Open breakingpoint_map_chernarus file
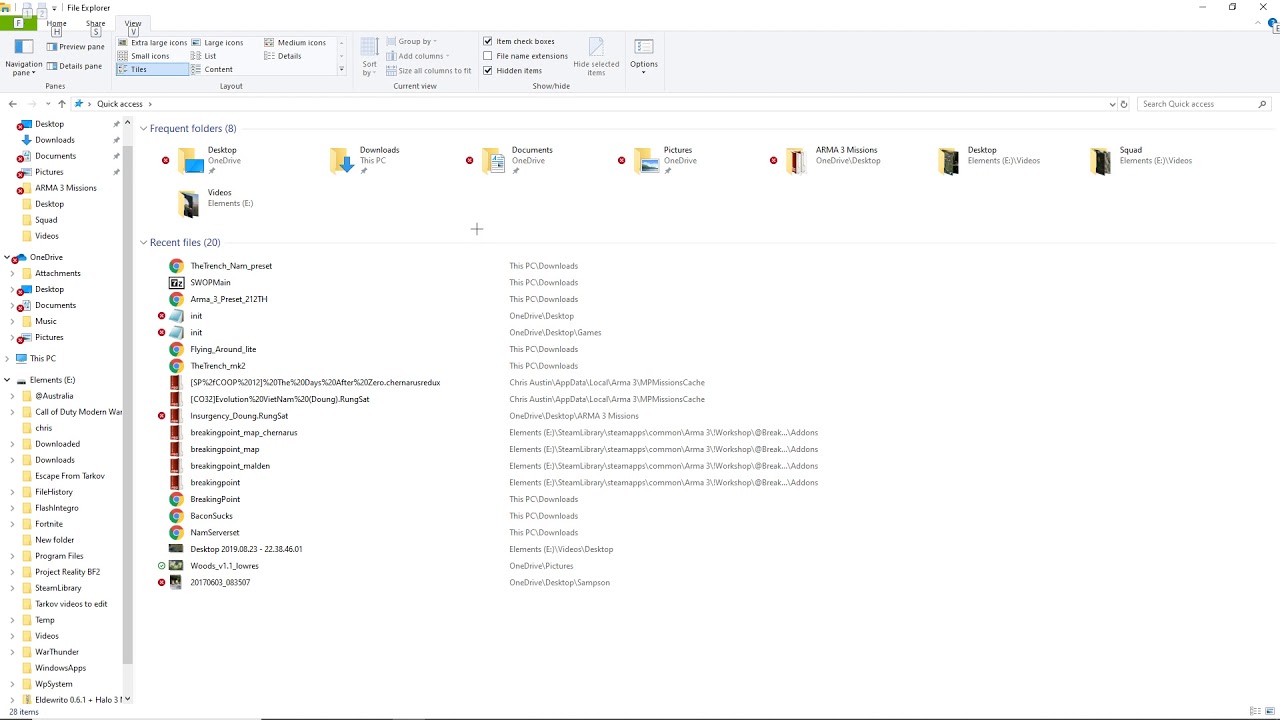This screenshot has width=1280, height=720. [244, 433]
